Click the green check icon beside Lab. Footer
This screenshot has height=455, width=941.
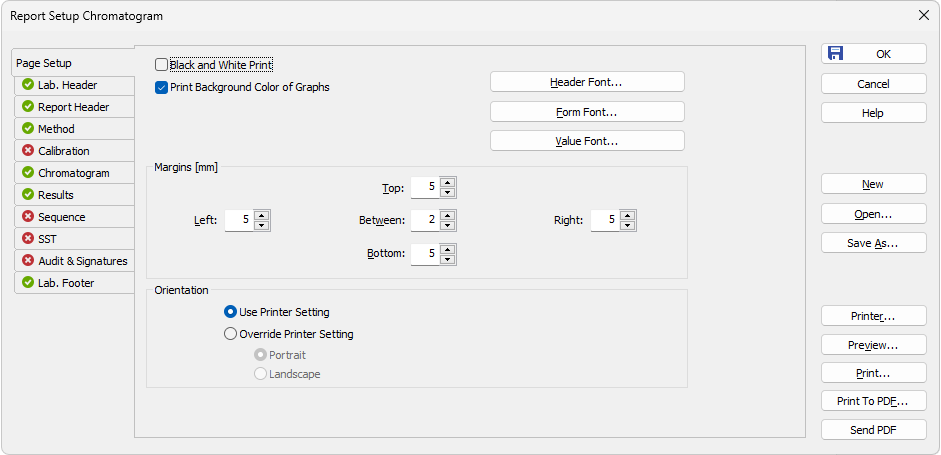tap(27, 283)
